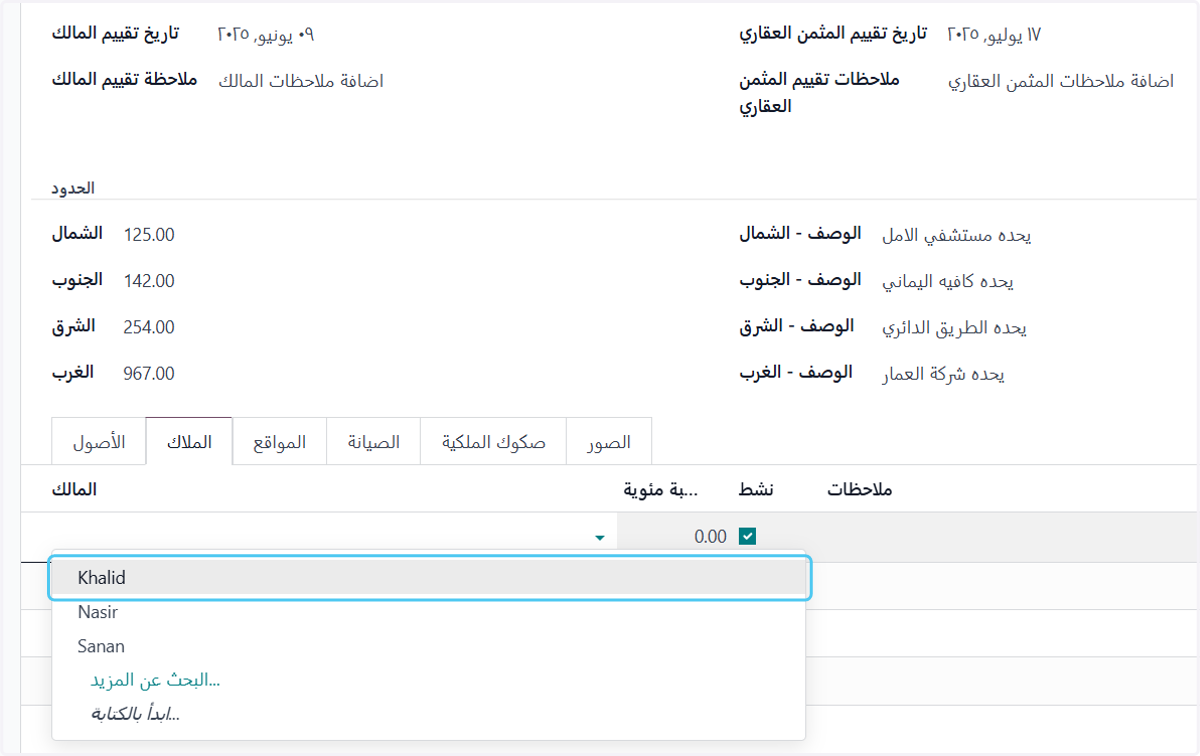
Task: Edit الشرق value 254.00
Action: (x=149, y=327)
